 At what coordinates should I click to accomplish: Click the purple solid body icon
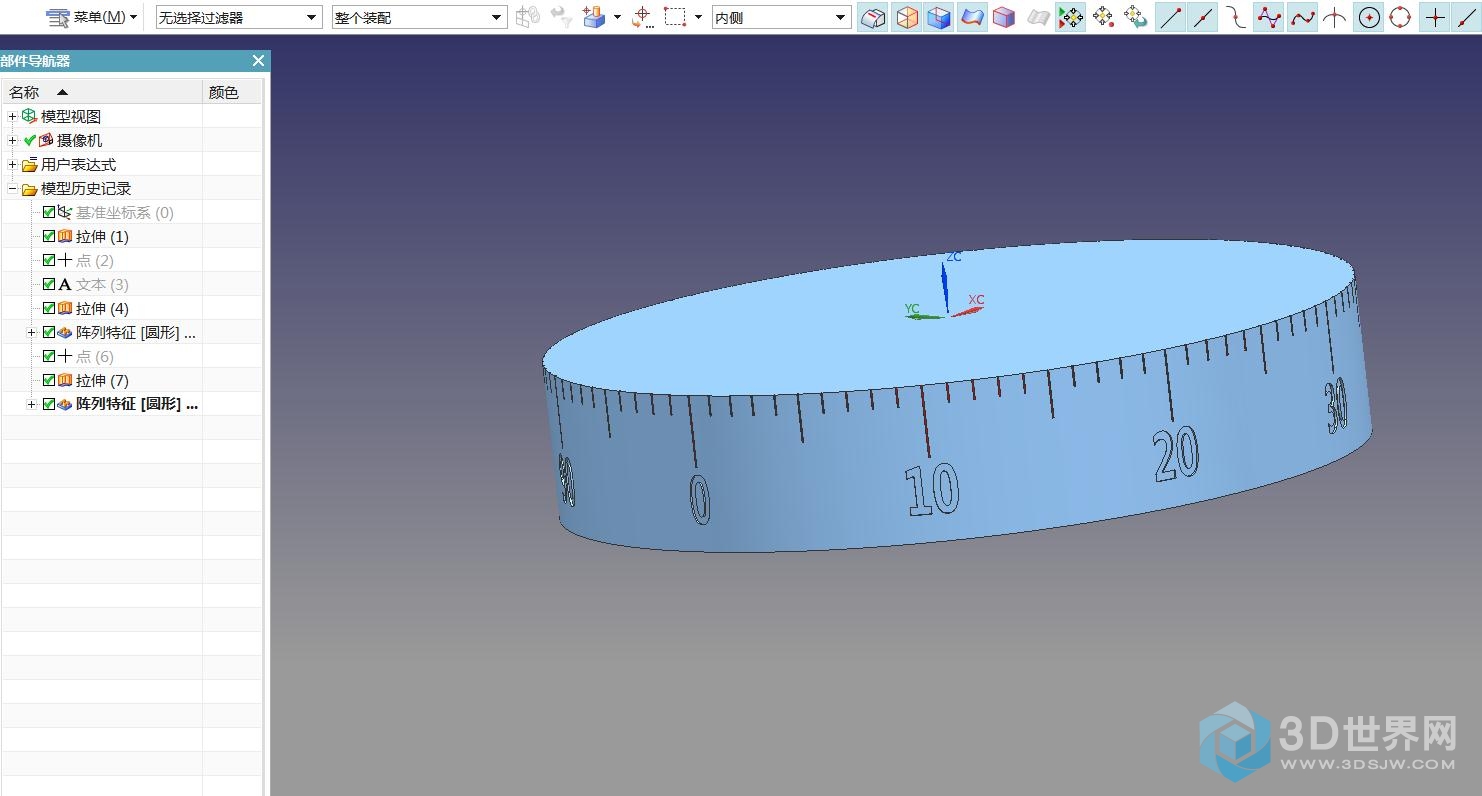click(x=1004, y=17)
